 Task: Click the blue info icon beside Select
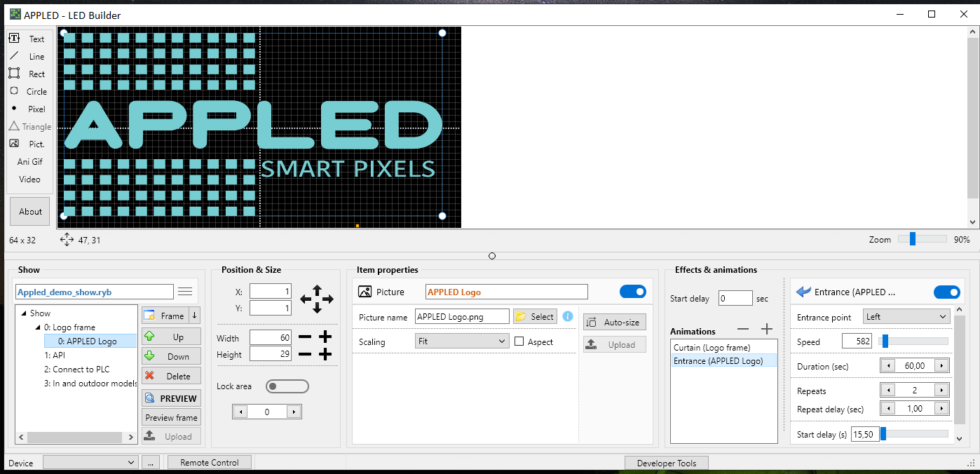[x=568, y=316]
